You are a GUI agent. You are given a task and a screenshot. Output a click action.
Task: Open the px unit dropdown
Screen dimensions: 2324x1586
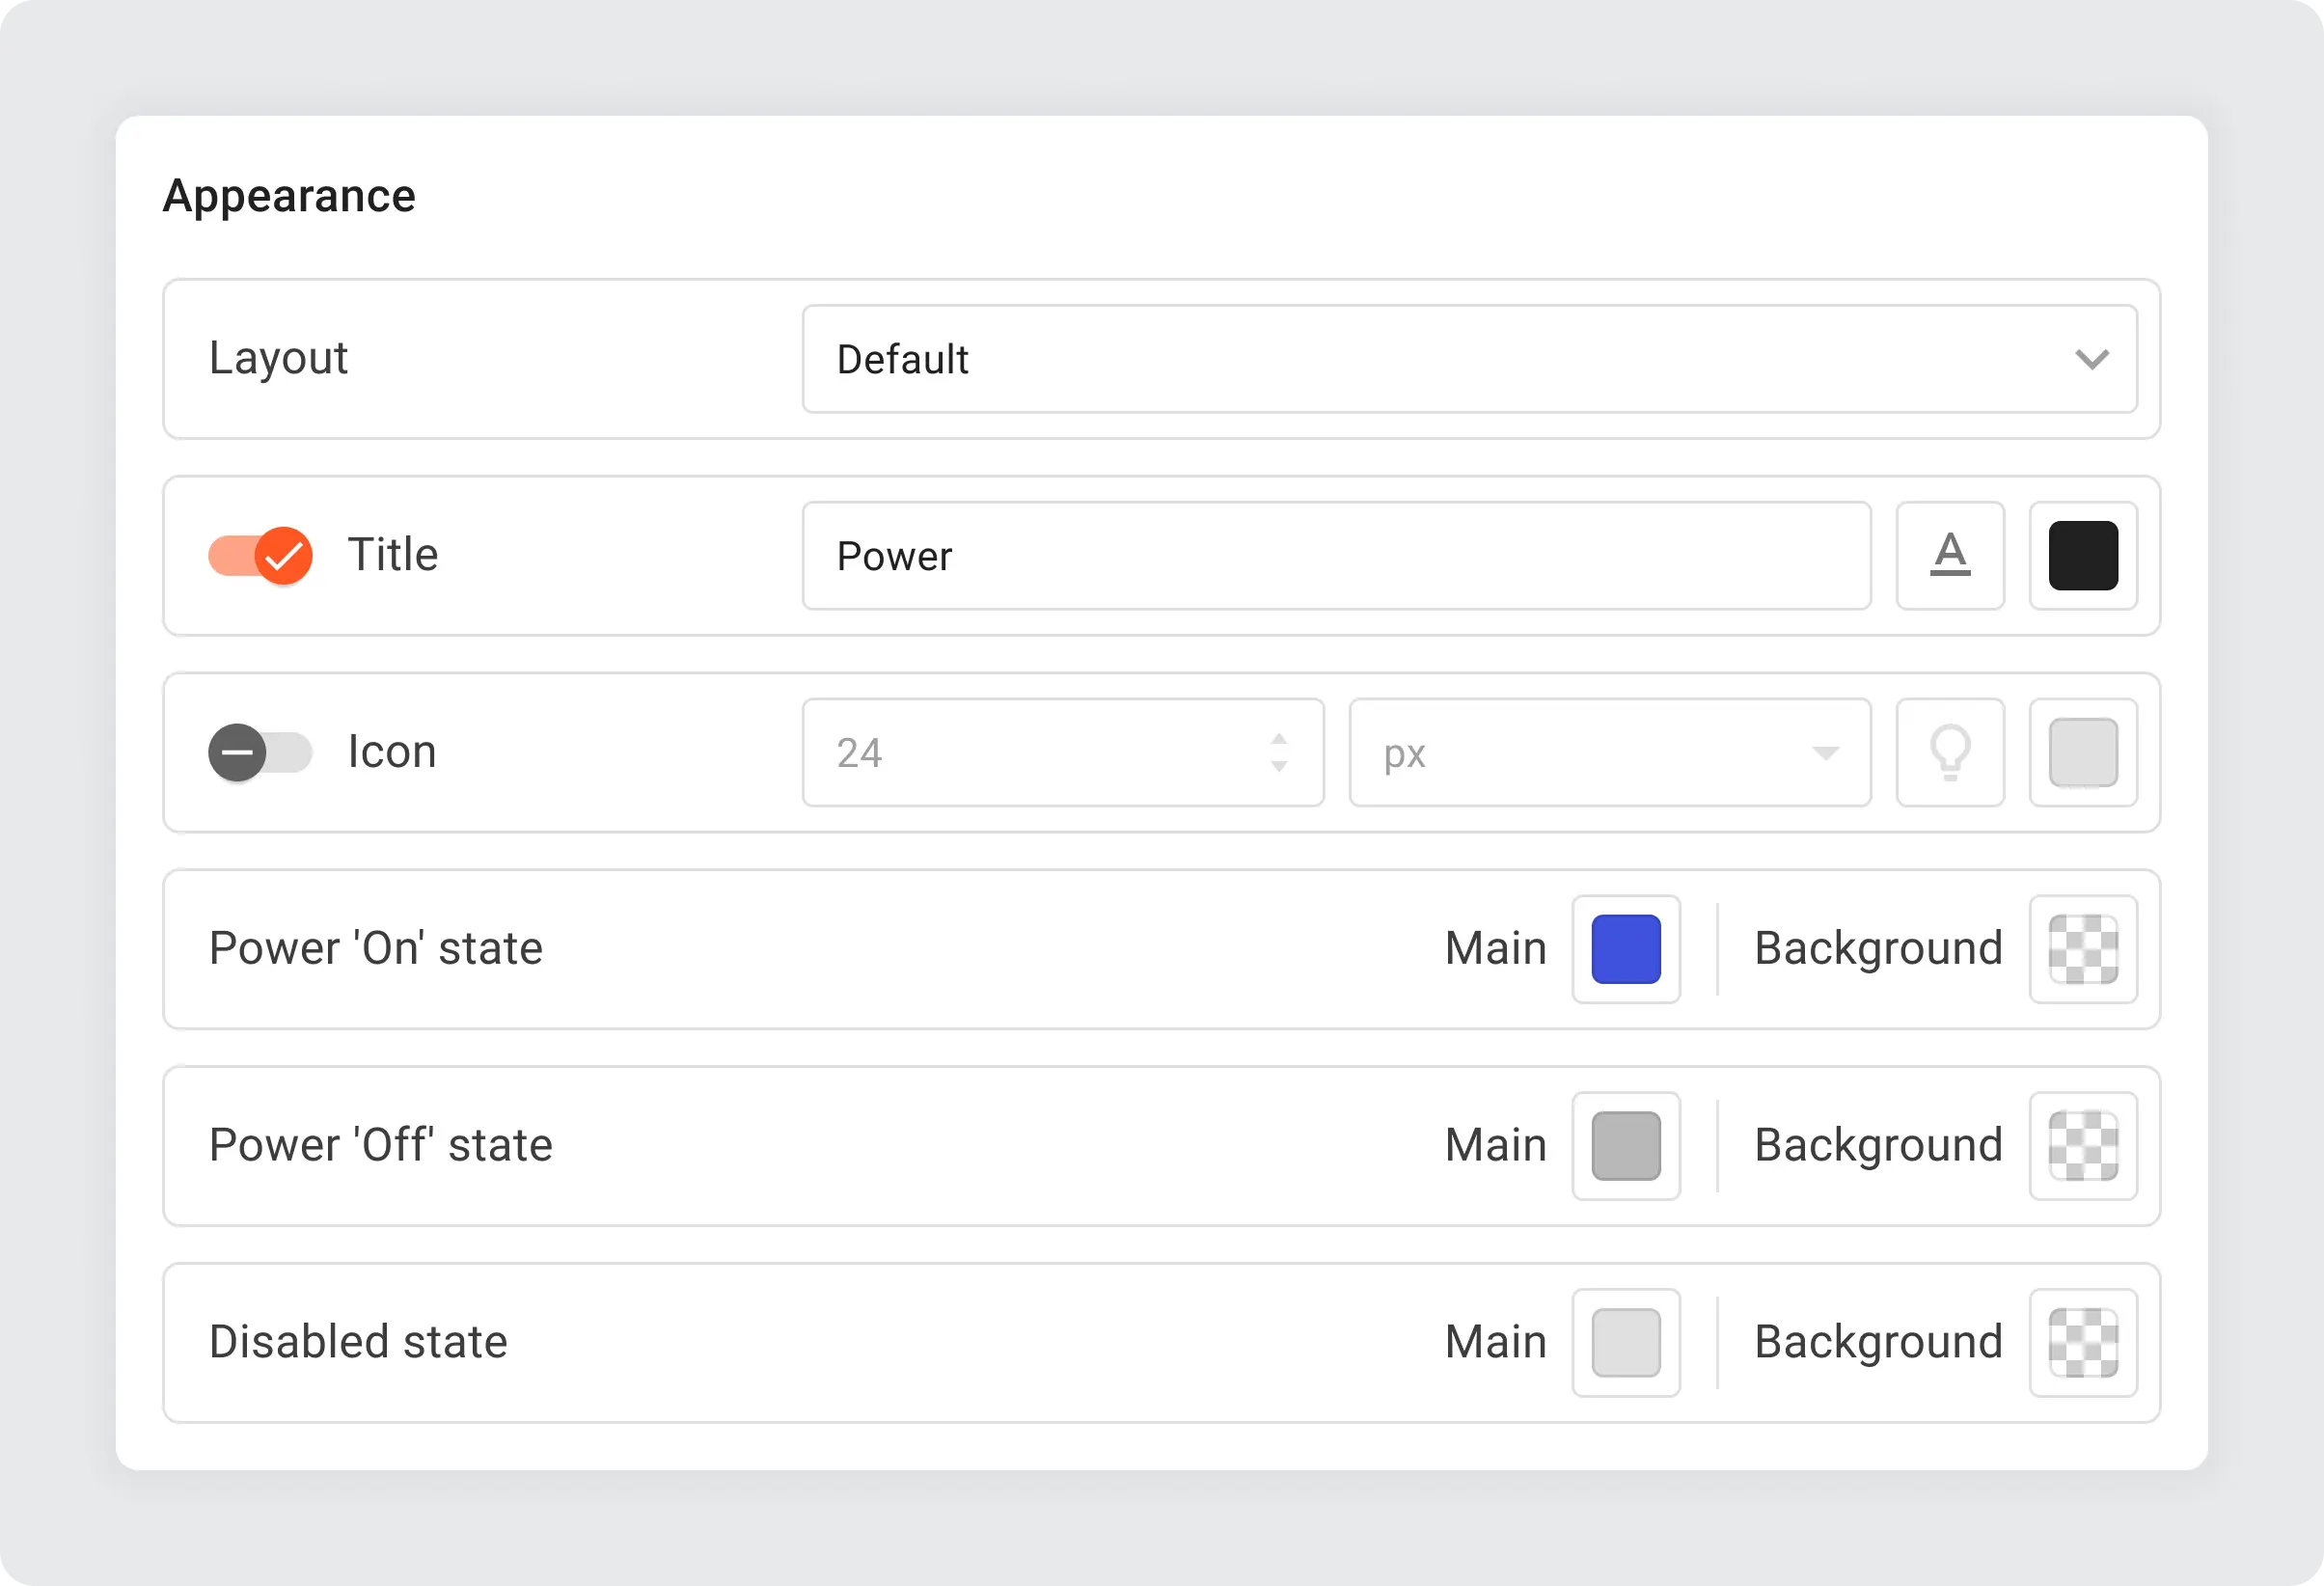(1609, 752)
